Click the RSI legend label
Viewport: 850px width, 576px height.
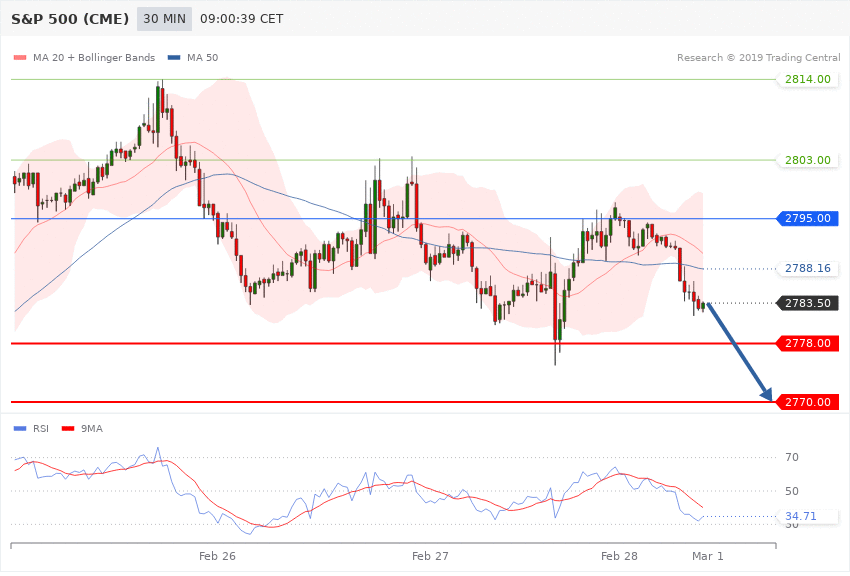pyautogui.click(x=41, y=429)
